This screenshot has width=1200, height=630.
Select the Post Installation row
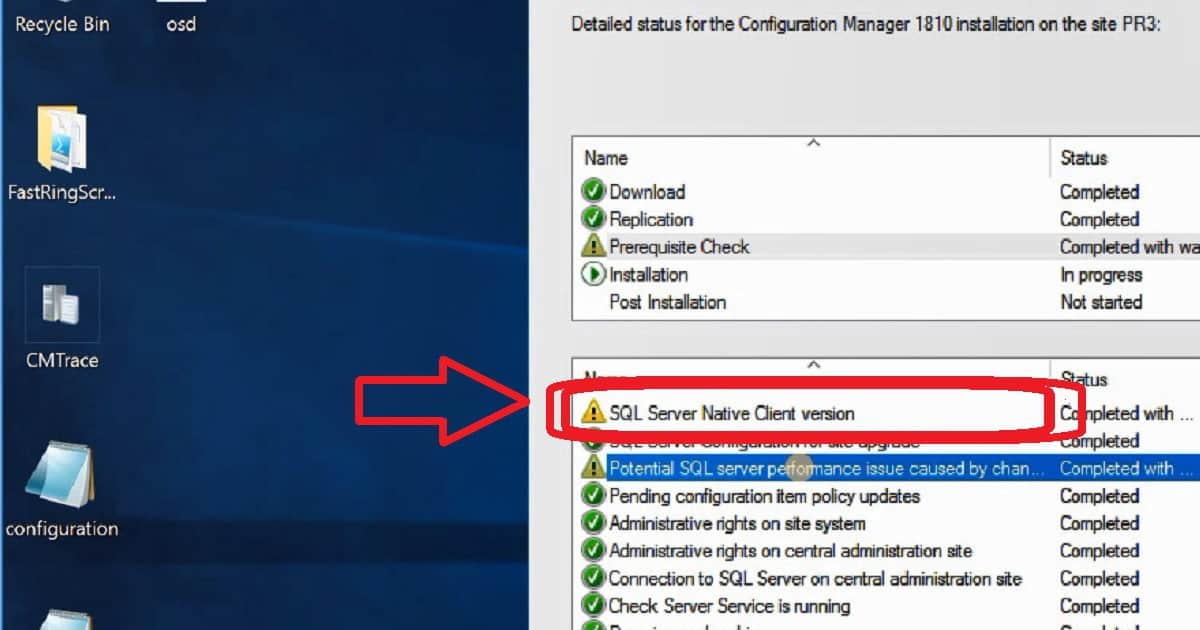tap(886, 302)
